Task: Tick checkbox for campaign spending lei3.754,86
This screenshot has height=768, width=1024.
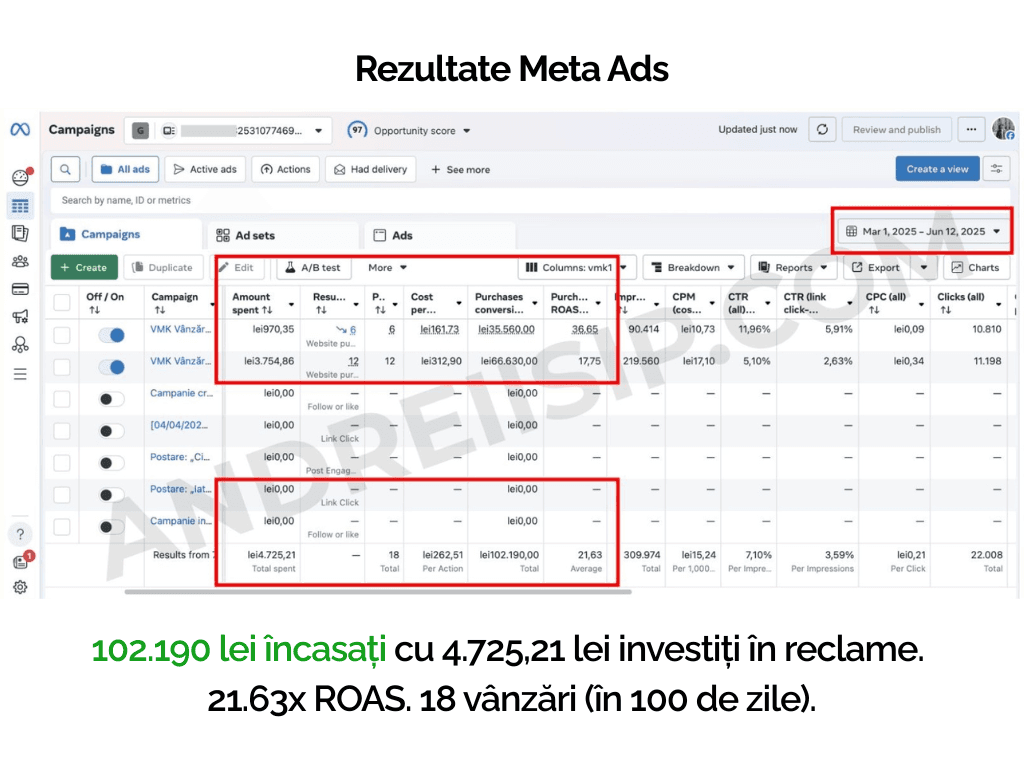Action: click(x=62, y=367)
